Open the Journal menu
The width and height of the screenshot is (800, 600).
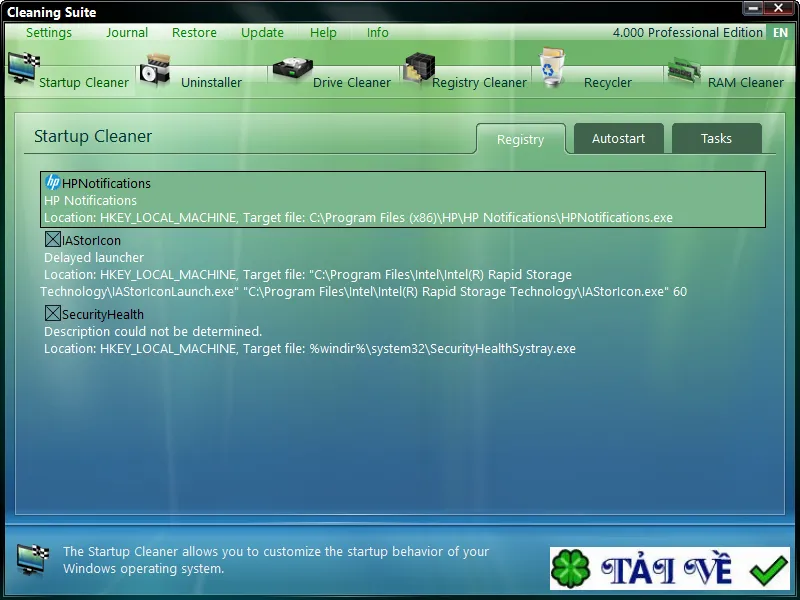(127, 33)
